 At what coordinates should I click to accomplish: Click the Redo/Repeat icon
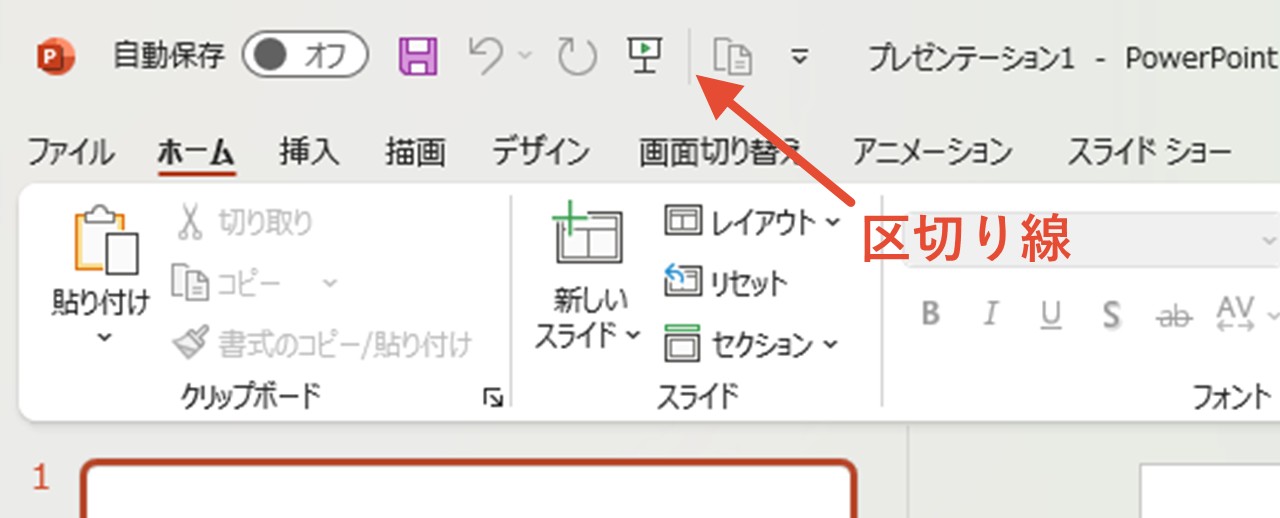pos(576,57)
